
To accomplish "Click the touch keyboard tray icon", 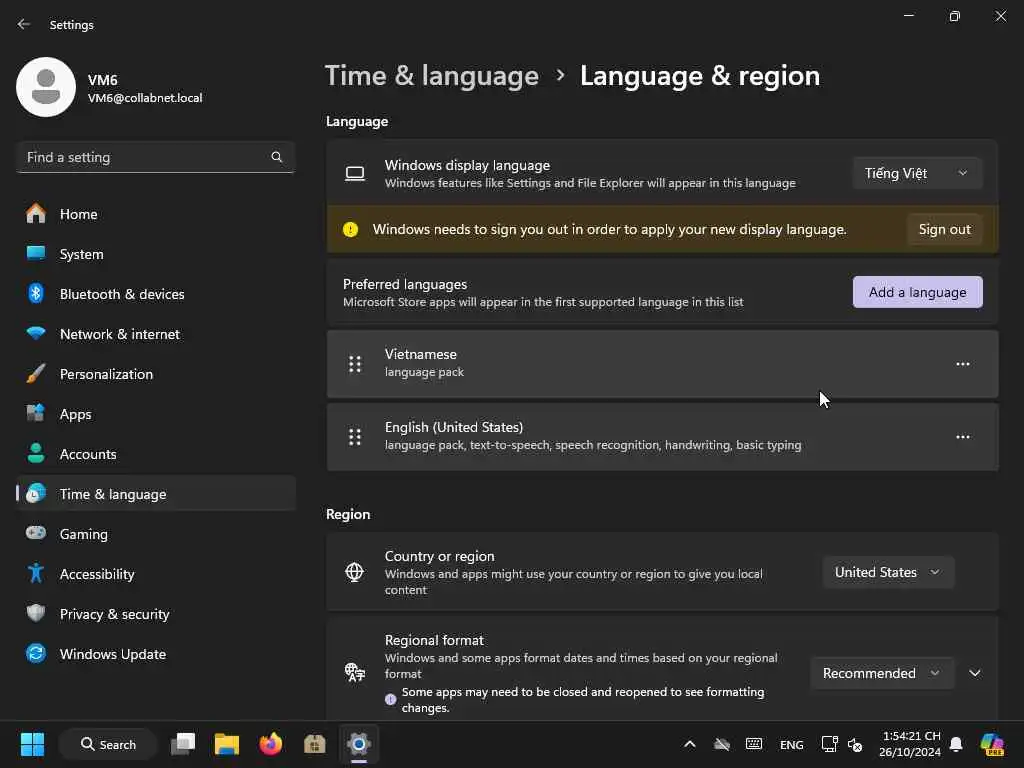I will coord(754,744).
